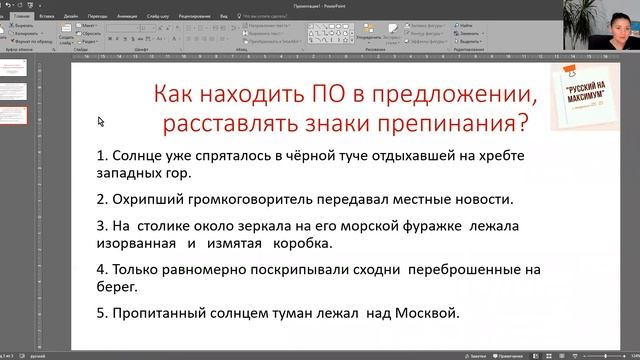Open the change case (Aa) dropdown
The width and height of the screenshot is (640, 360).
point(160,39)
